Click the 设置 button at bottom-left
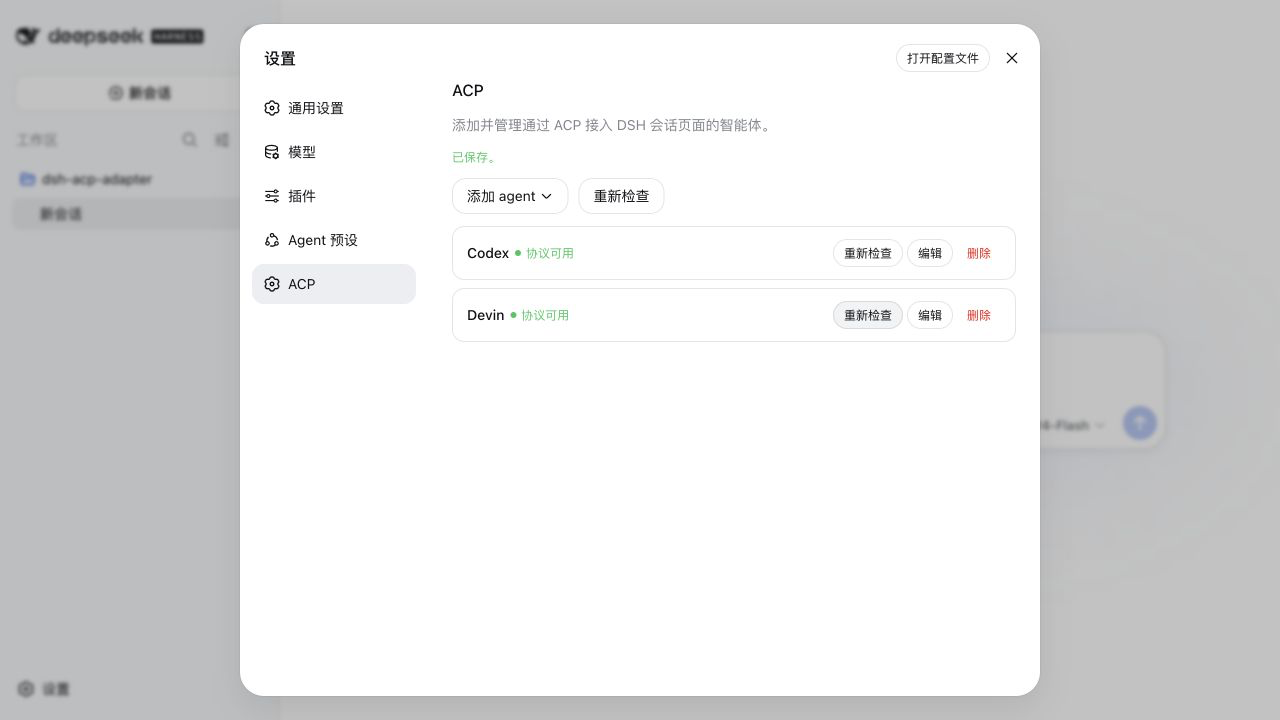This screenshot has height=720, width=1280. (x=44, y=689)
